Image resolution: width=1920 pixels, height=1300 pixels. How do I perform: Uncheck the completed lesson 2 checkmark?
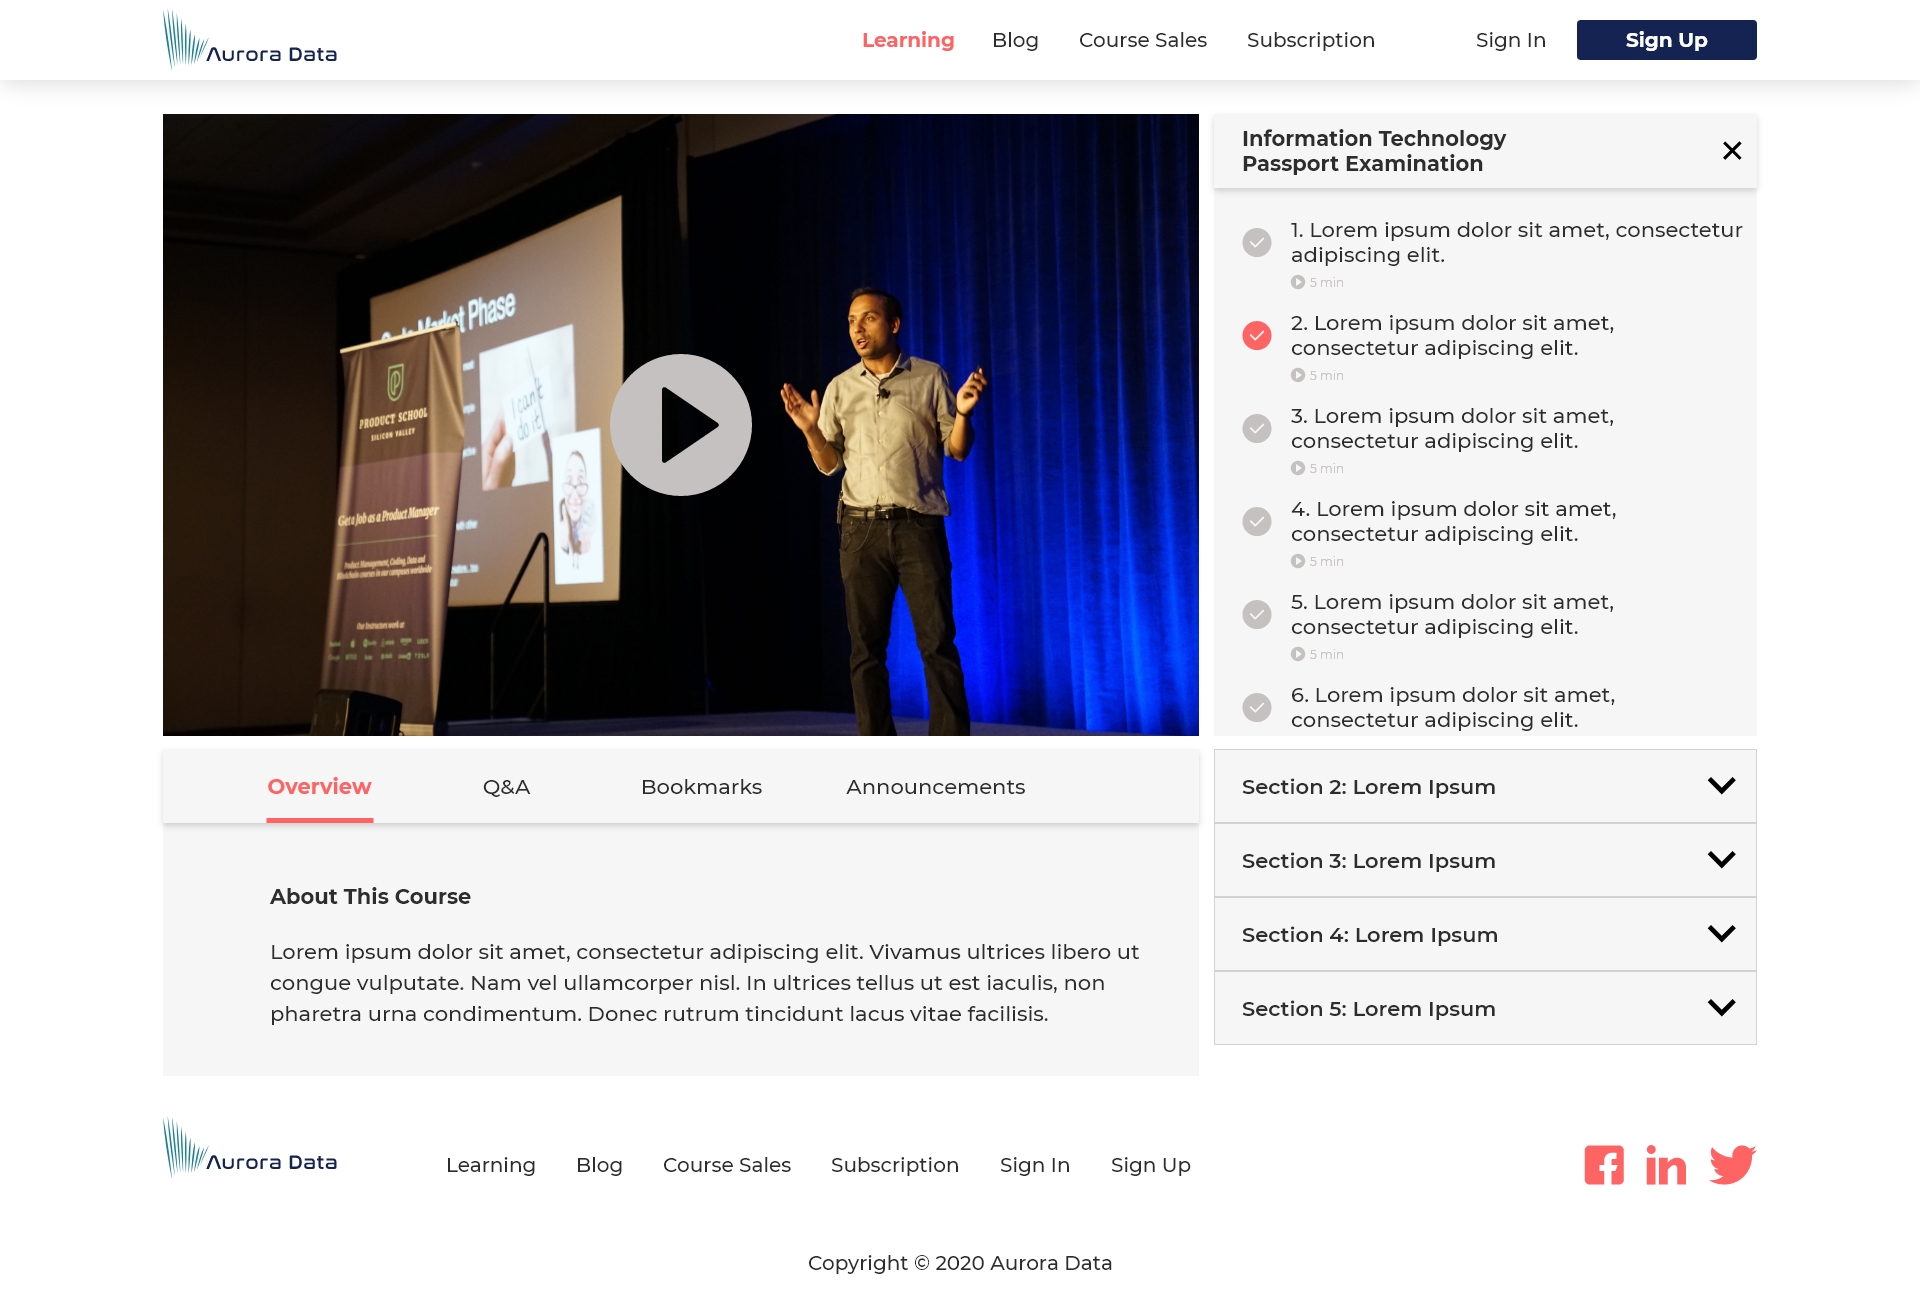point(1257,335)
